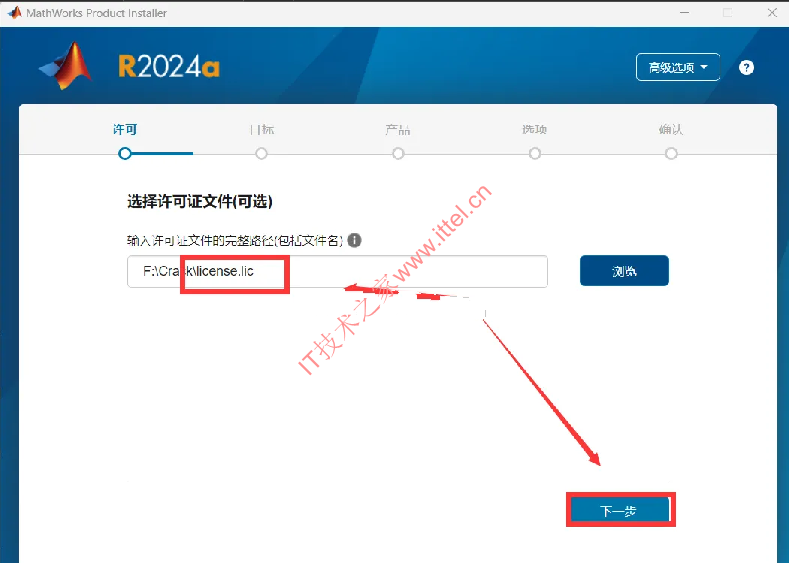Click the 选项 step circle marker
Screen dimensions: 789x563
click(535, 153)
